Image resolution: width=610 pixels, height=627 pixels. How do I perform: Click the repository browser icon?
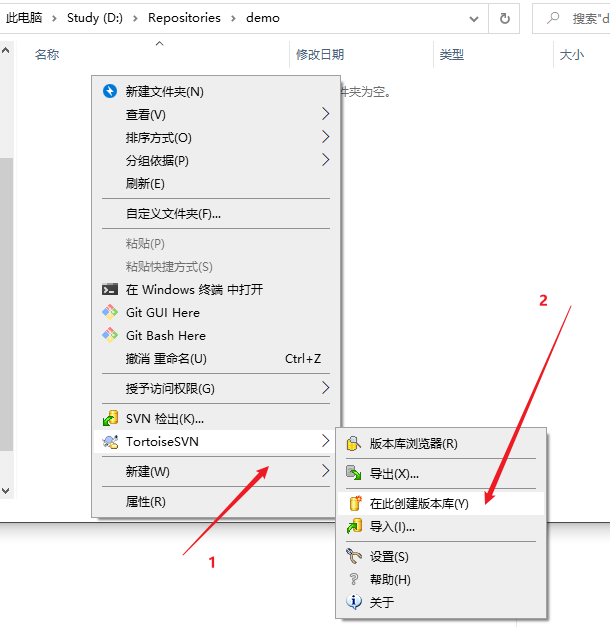click(x=354, y=443)
